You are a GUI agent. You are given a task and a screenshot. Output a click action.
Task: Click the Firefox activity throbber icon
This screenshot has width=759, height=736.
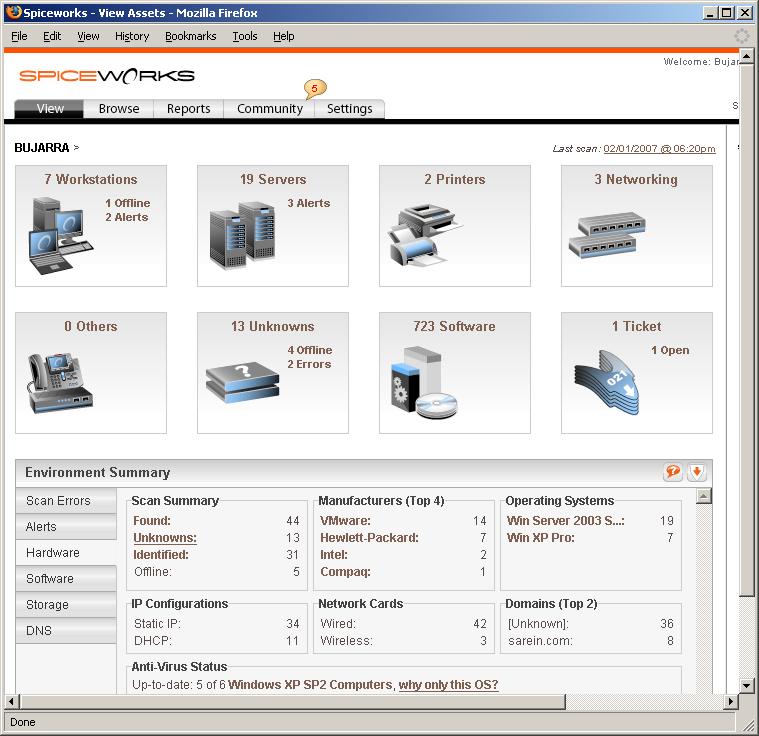pos(742,36)
